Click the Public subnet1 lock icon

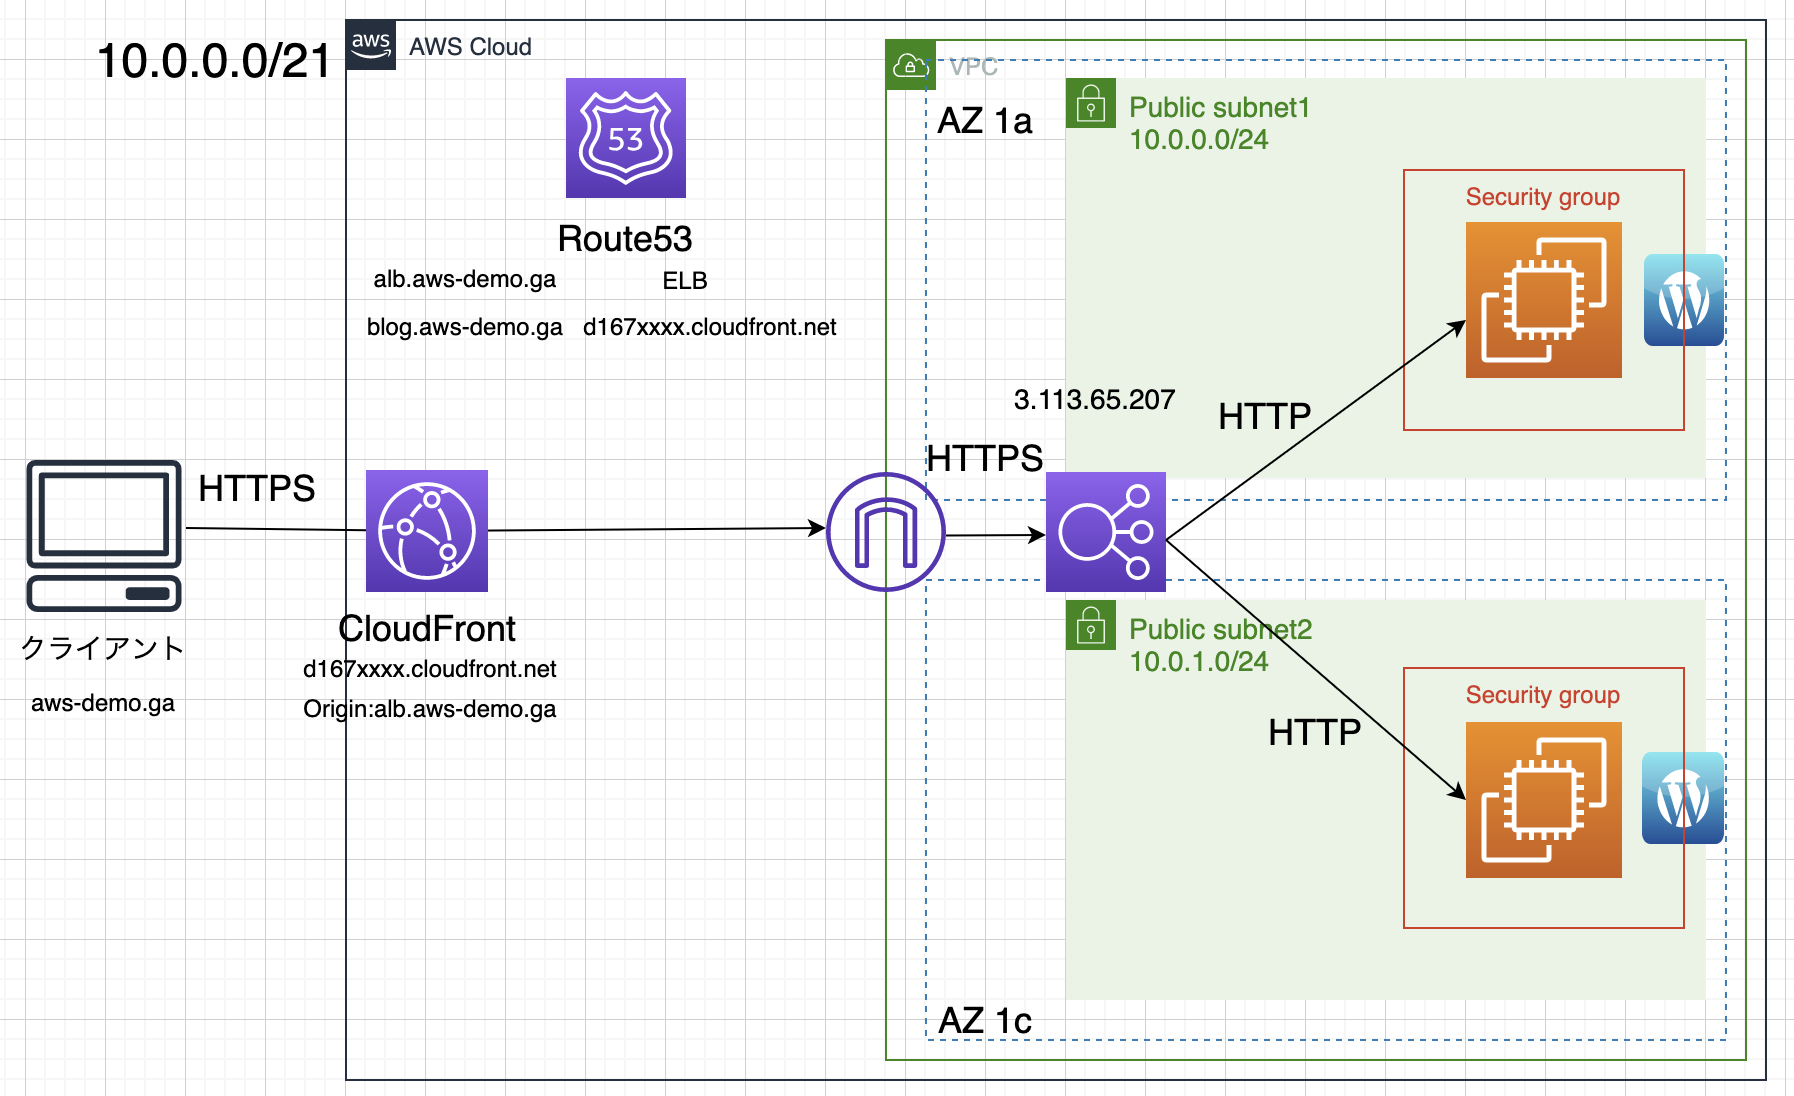1091,103
